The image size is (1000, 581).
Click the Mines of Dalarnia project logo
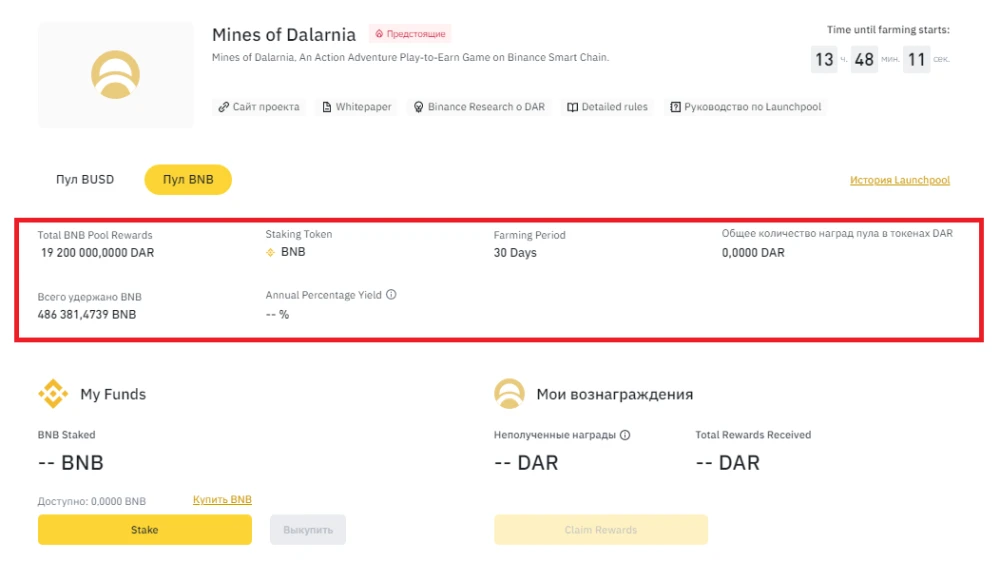[x=115, y=75]
